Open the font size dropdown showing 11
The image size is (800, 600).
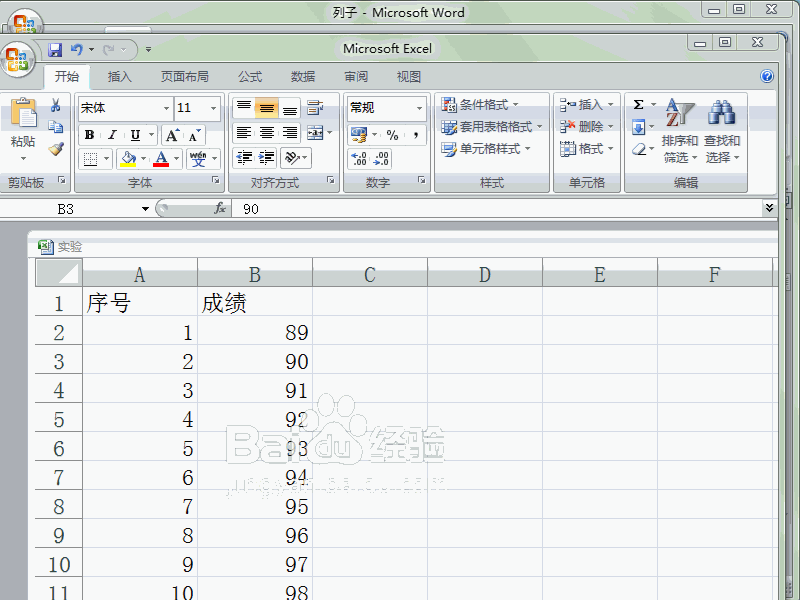[x=213, y=108]
